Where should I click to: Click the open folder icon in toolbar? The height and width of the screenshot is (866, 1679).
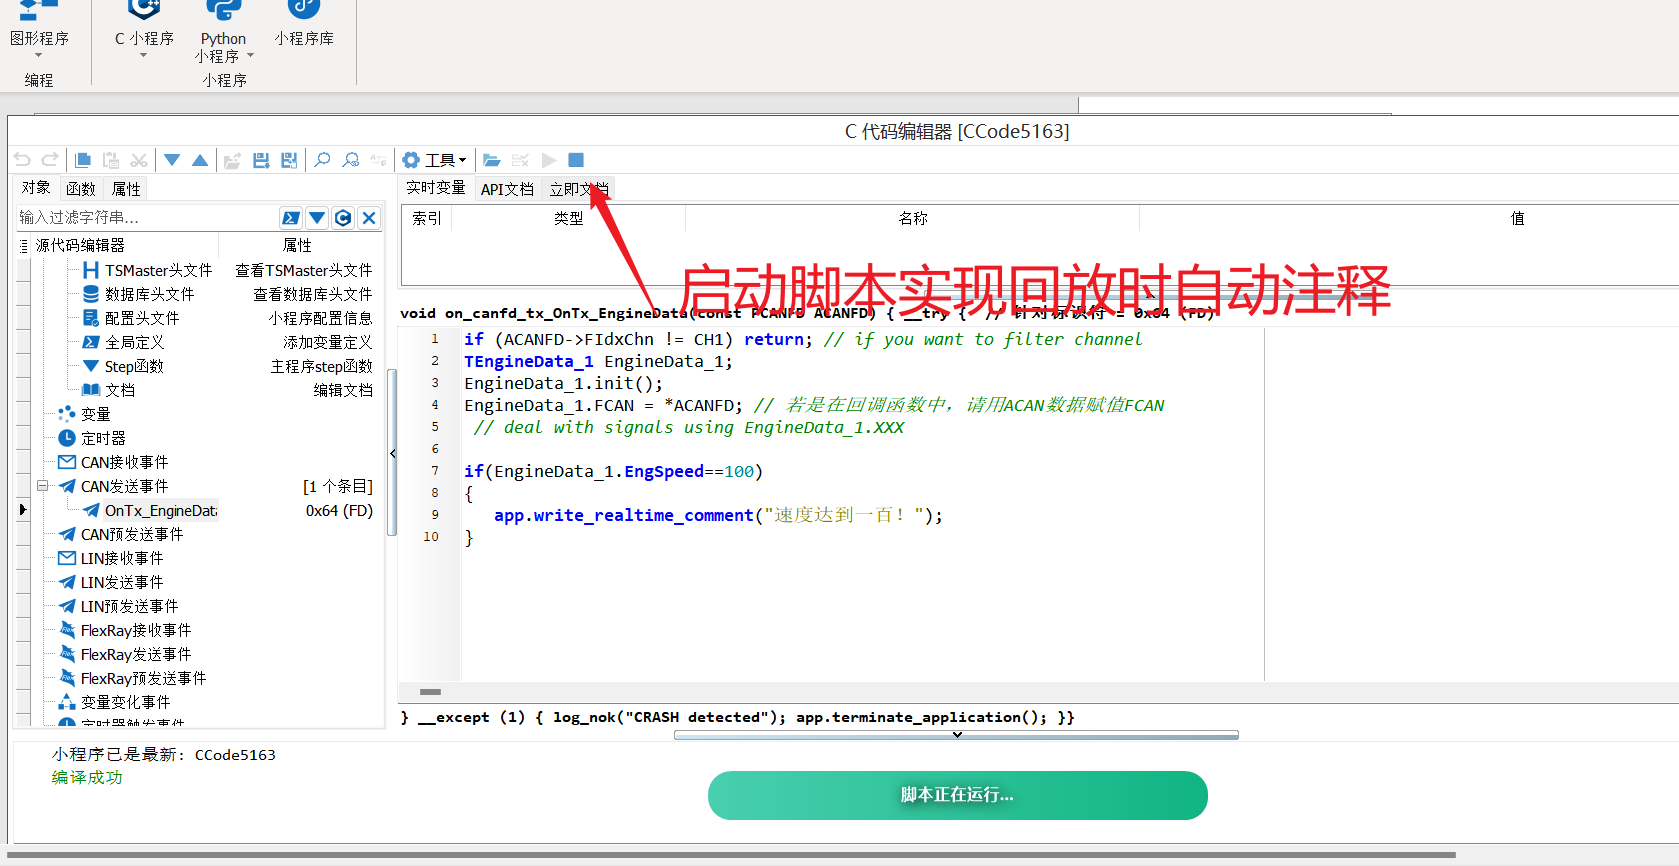point(492,160)
